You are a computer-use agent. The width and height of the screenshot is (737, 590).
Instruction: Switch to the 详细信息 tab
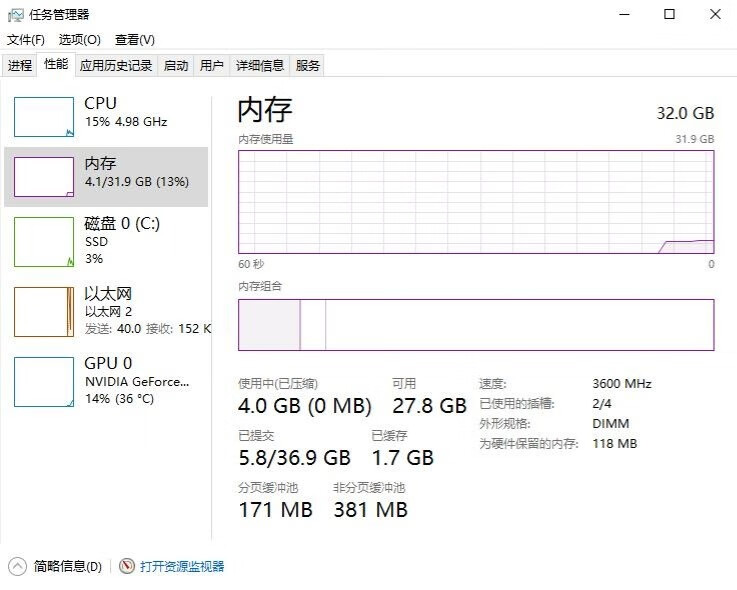260,66
